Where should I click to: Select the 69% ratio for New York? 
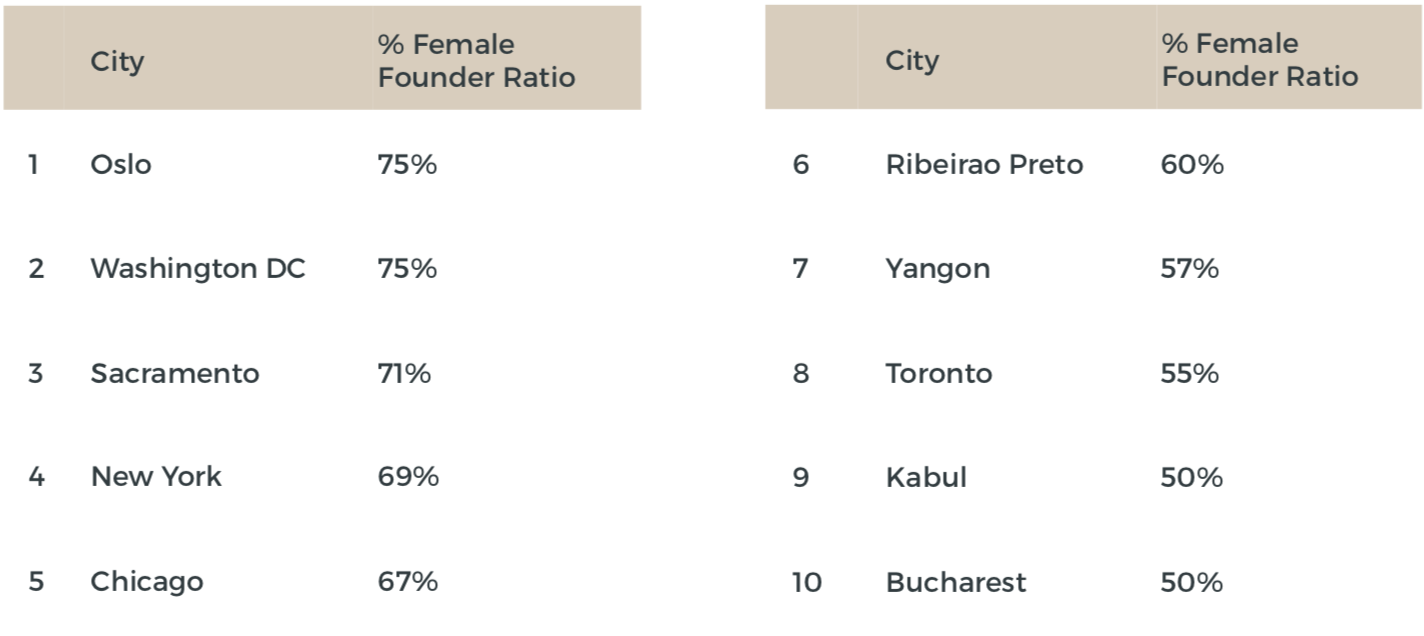[x=408, y=477]
